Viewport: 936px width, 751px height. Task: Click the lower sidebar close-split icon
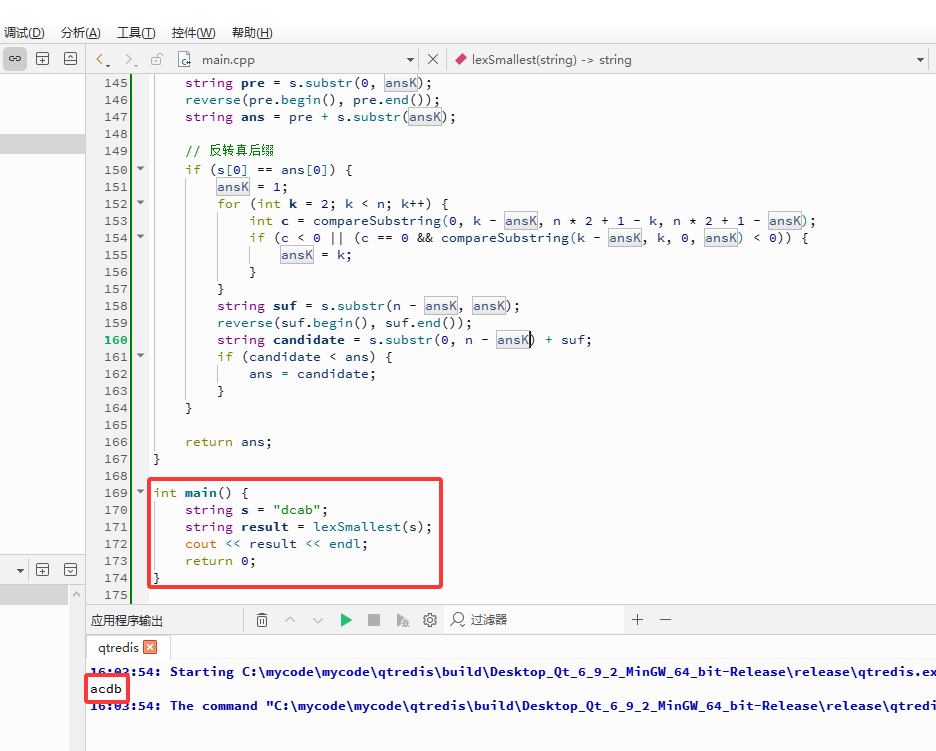coord(70,570)
